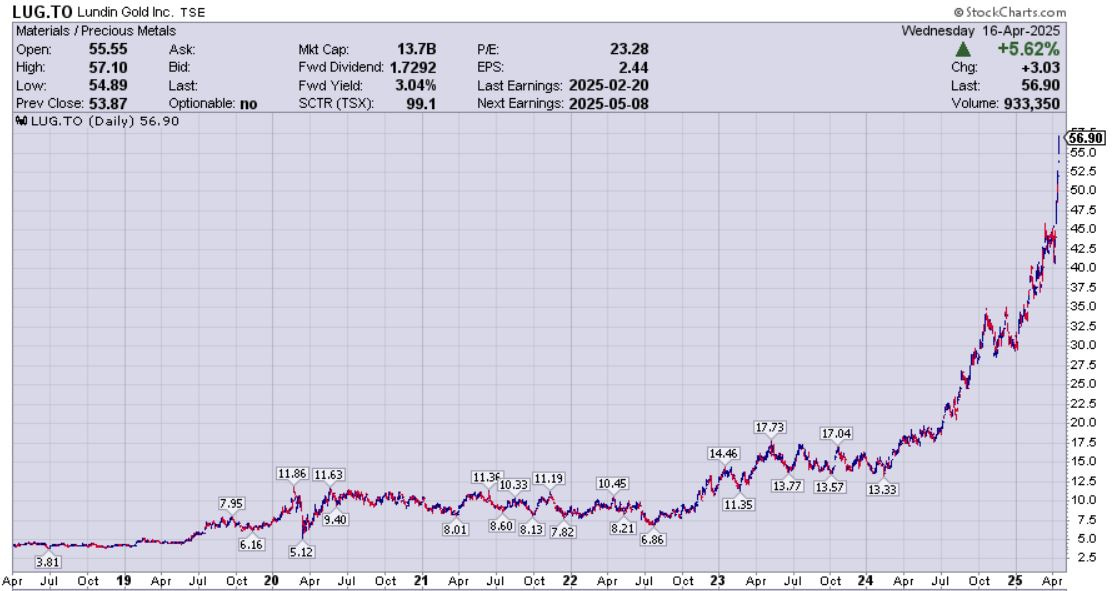Image resolution: width=1116 pixels, height=591 pixels.
Task: Click the SCTR (TSX) value '99.1'
Action: [422, 103]
